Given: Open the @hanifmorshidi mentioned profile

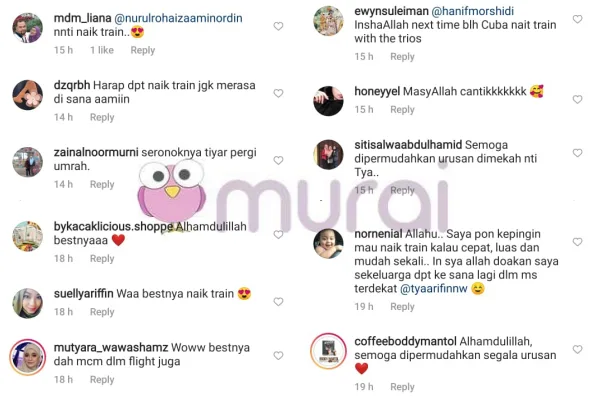Looking at the screenshot, I should (x=473, y=11).
